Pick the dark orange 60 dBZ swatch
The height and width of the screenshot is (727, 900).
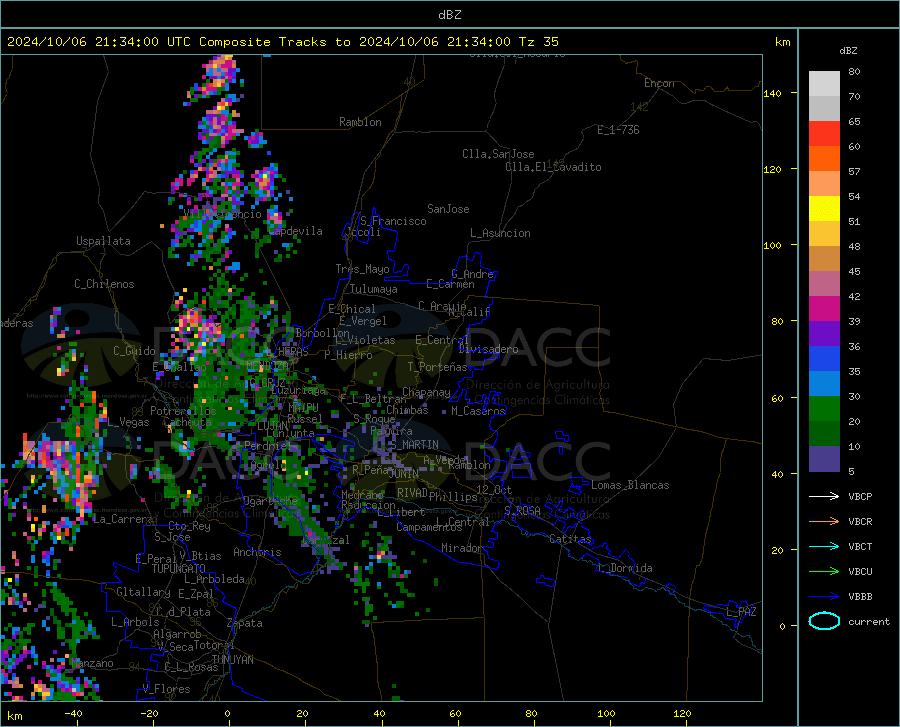coord(824,159)
